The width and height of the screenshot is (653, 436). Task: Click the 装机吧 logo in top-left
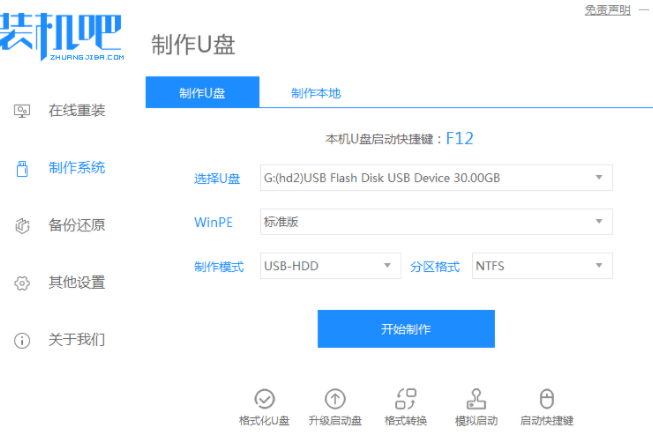click(62, 37)
